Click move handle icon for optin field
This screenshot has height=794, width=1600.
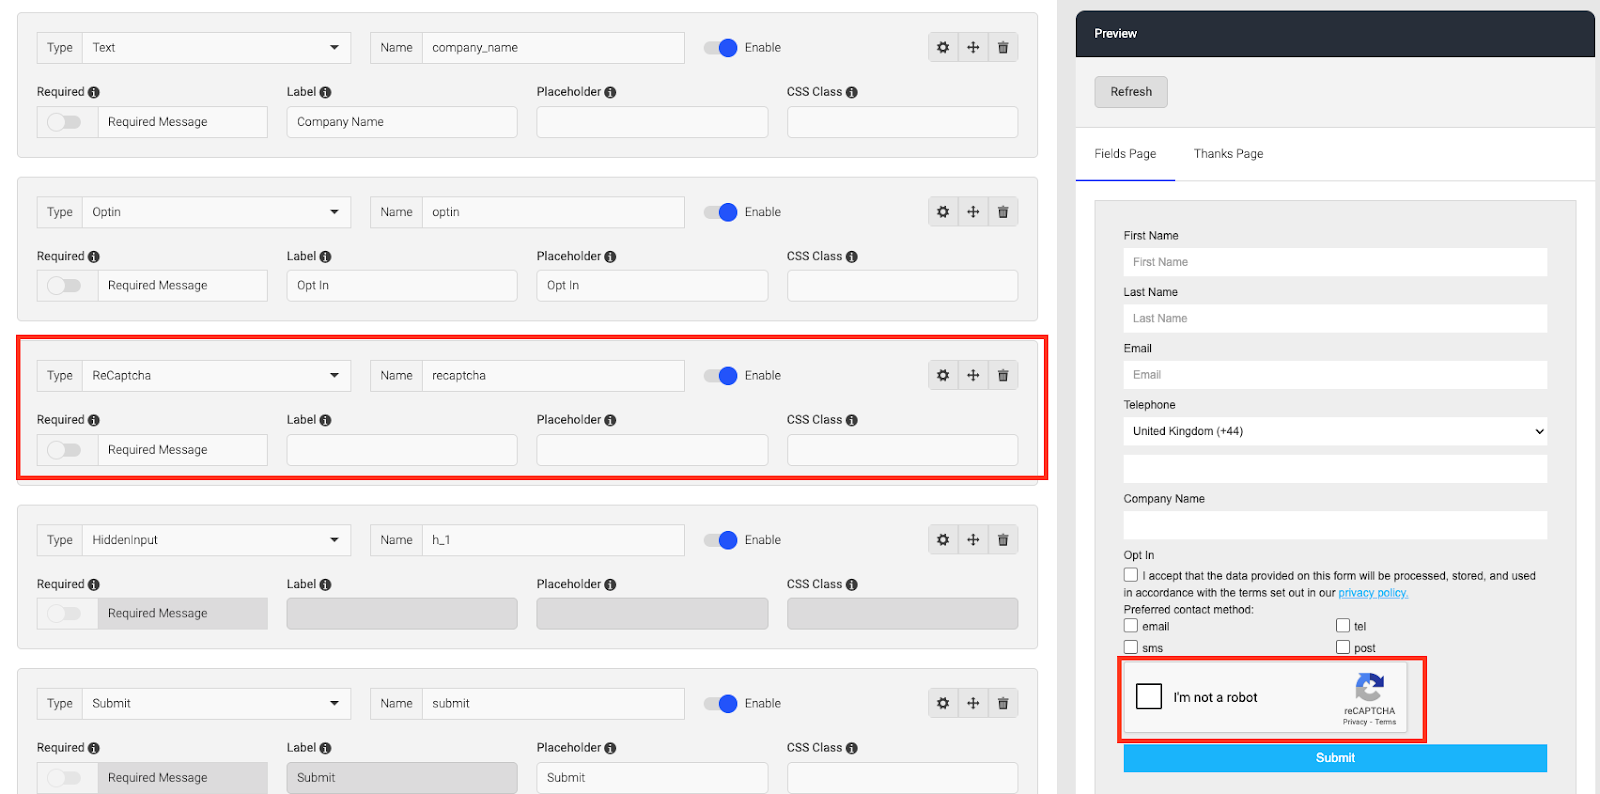[973, 212]
